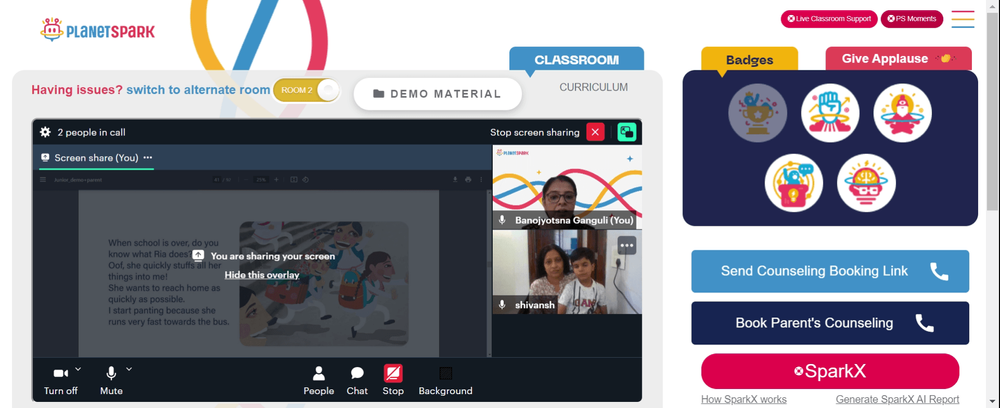This screenshot has width=1000, height=408.
Task: Click the green pop-out window icon
Action: (627, 132)
